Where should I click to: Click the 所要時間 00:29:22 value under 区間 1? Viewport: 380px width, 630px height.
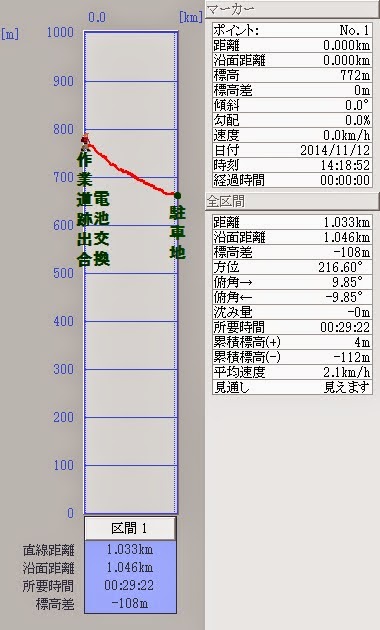[129, 585]
